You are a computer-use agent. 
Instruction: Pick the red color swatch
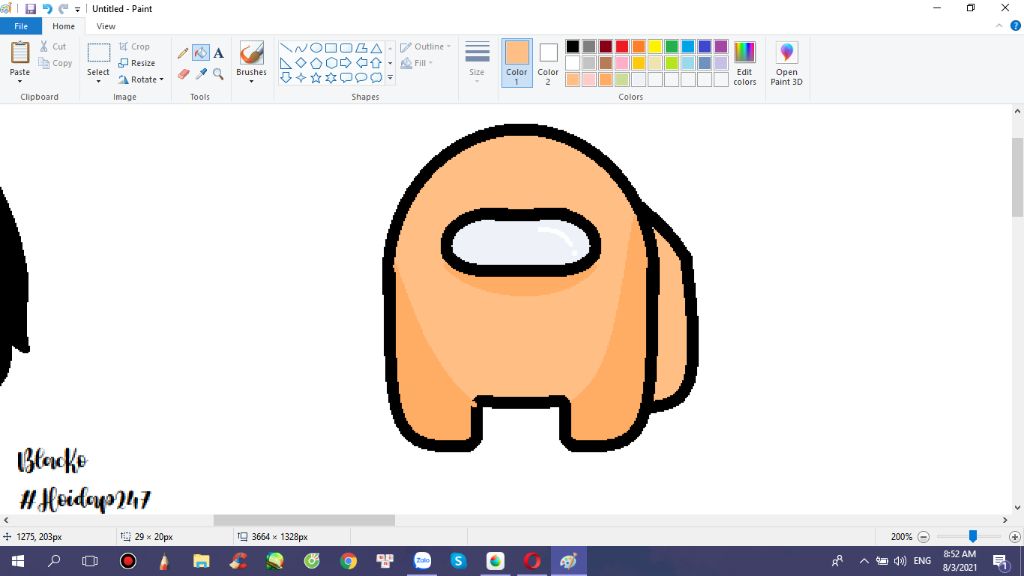[x=622, y=46]
